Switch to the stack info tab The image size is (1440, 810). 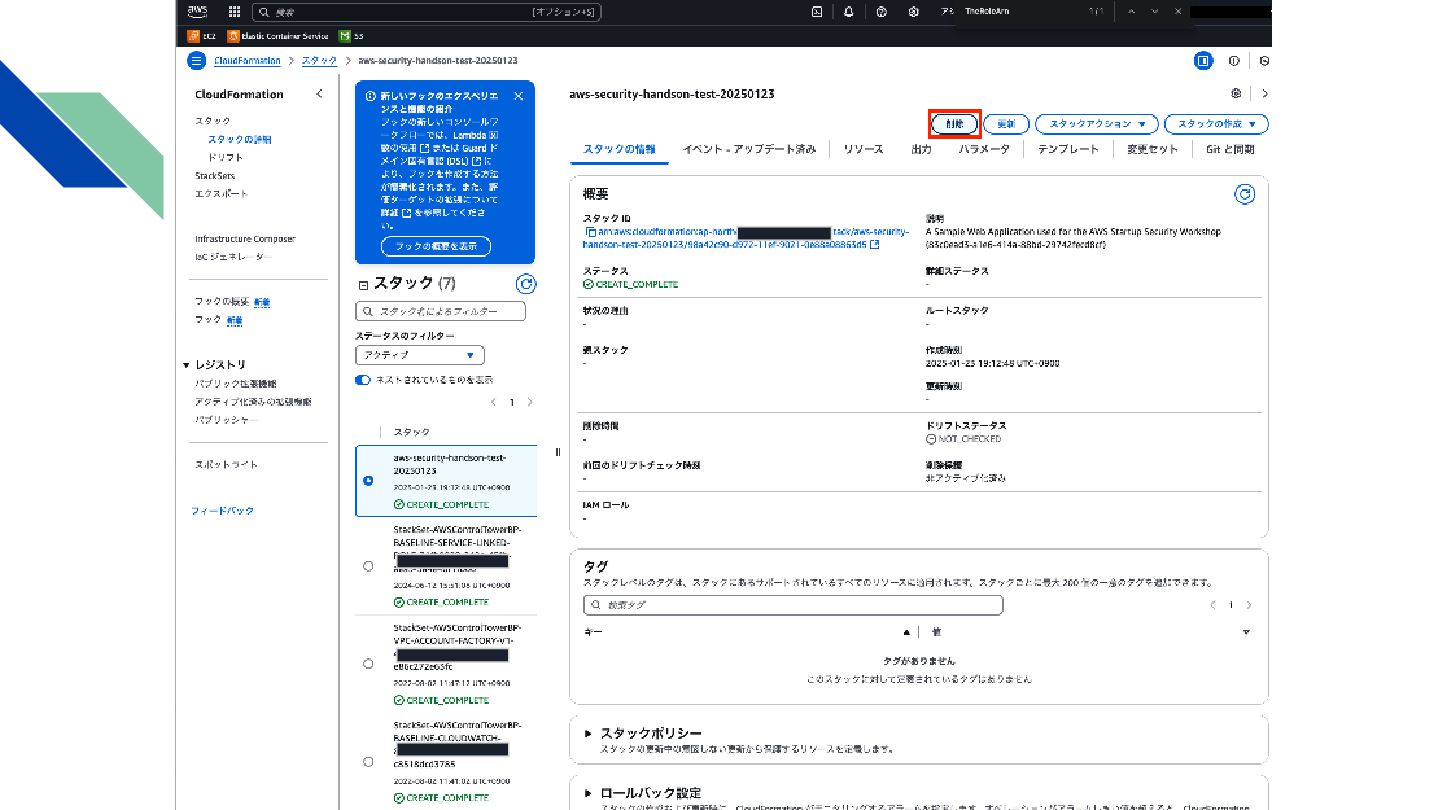(619, 149)
